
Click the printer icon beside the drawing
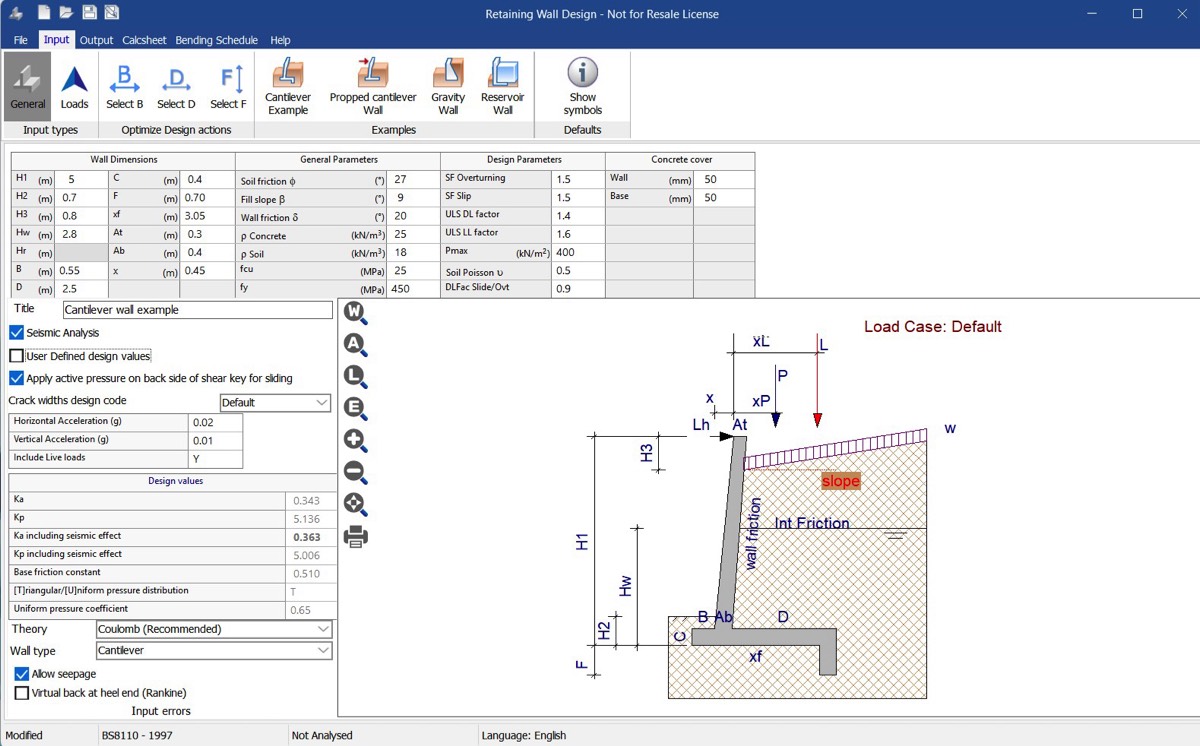pos(355,537)
